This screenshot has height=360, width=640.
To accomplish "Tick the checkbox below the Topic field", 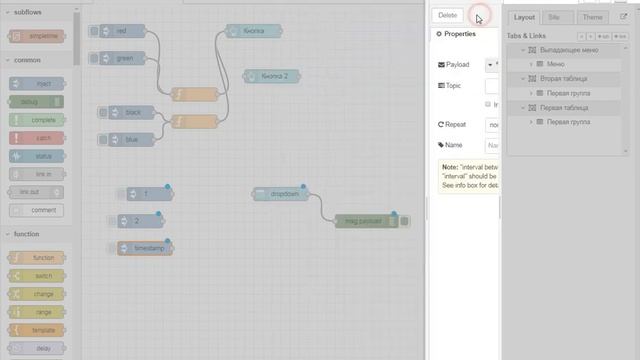I will 488,104.
